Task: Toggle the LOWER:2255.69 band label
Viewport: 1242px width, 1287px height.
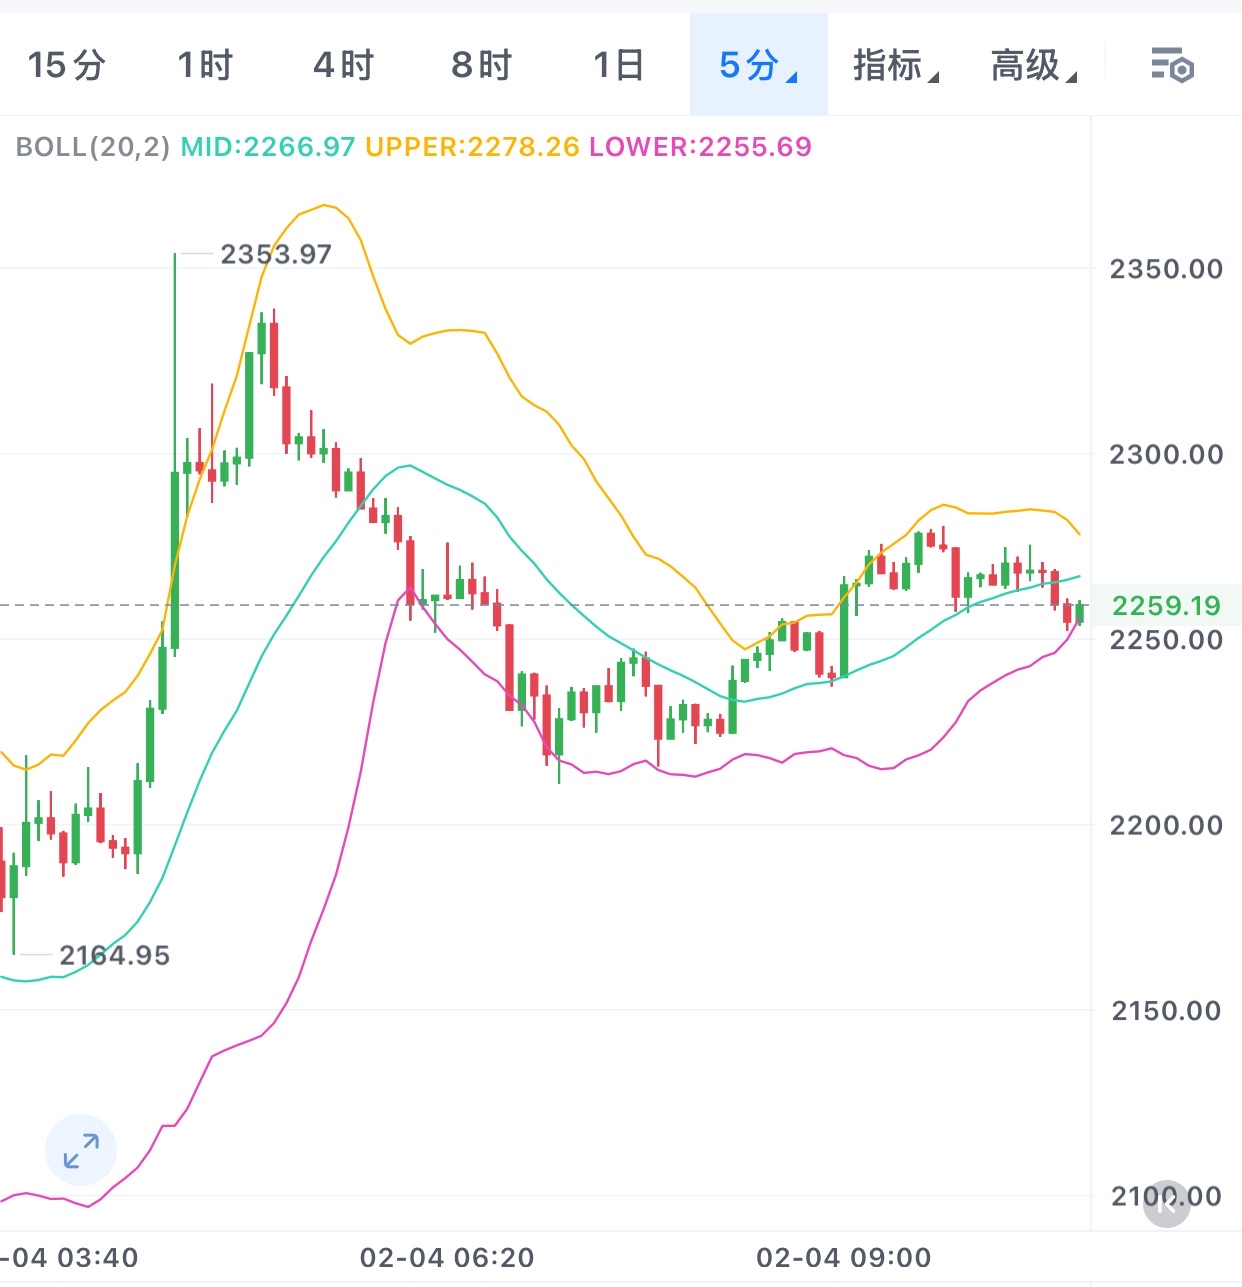Action: click(x=700, y=147)
